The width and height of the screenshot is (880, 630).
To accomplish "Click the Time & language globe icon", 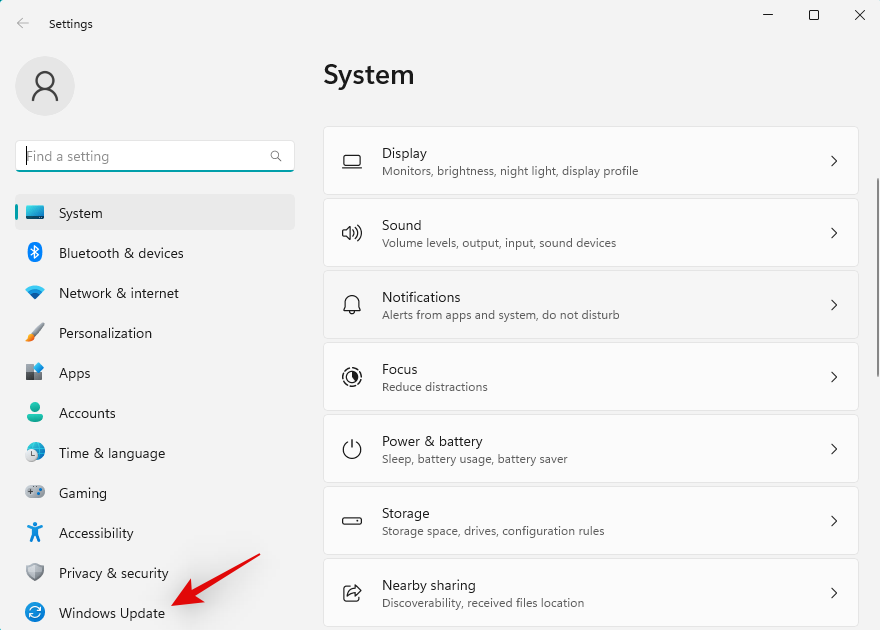I will click(x=35, y=452).
